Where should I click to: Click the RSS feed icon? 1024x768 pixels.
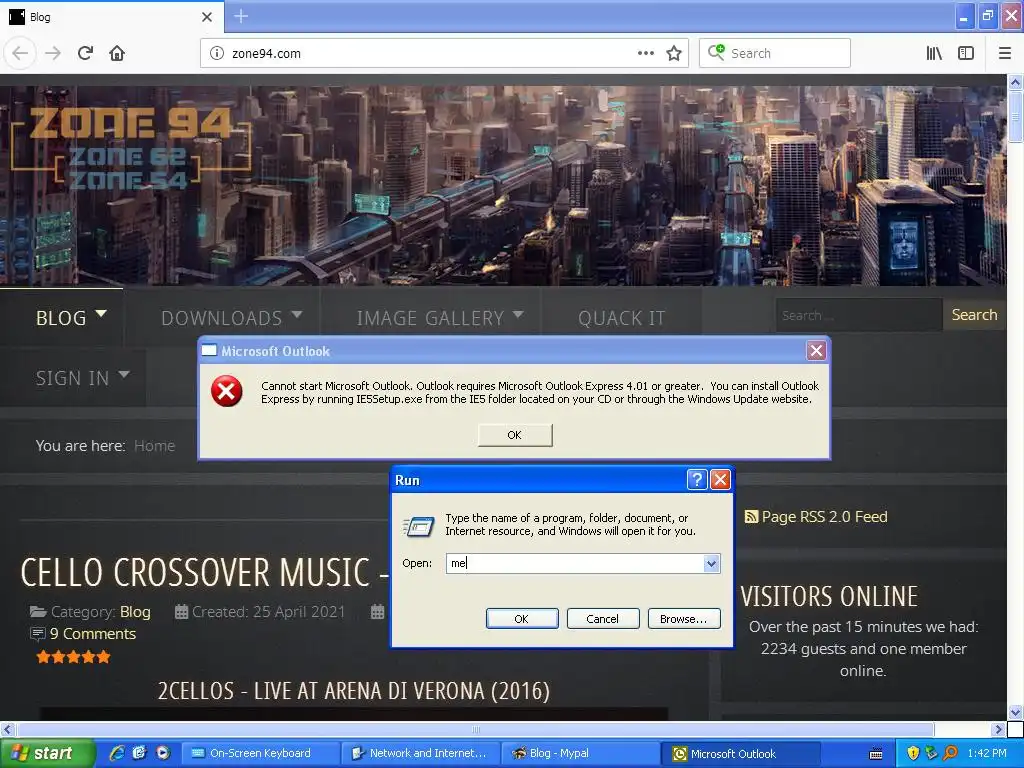[751, 517]
